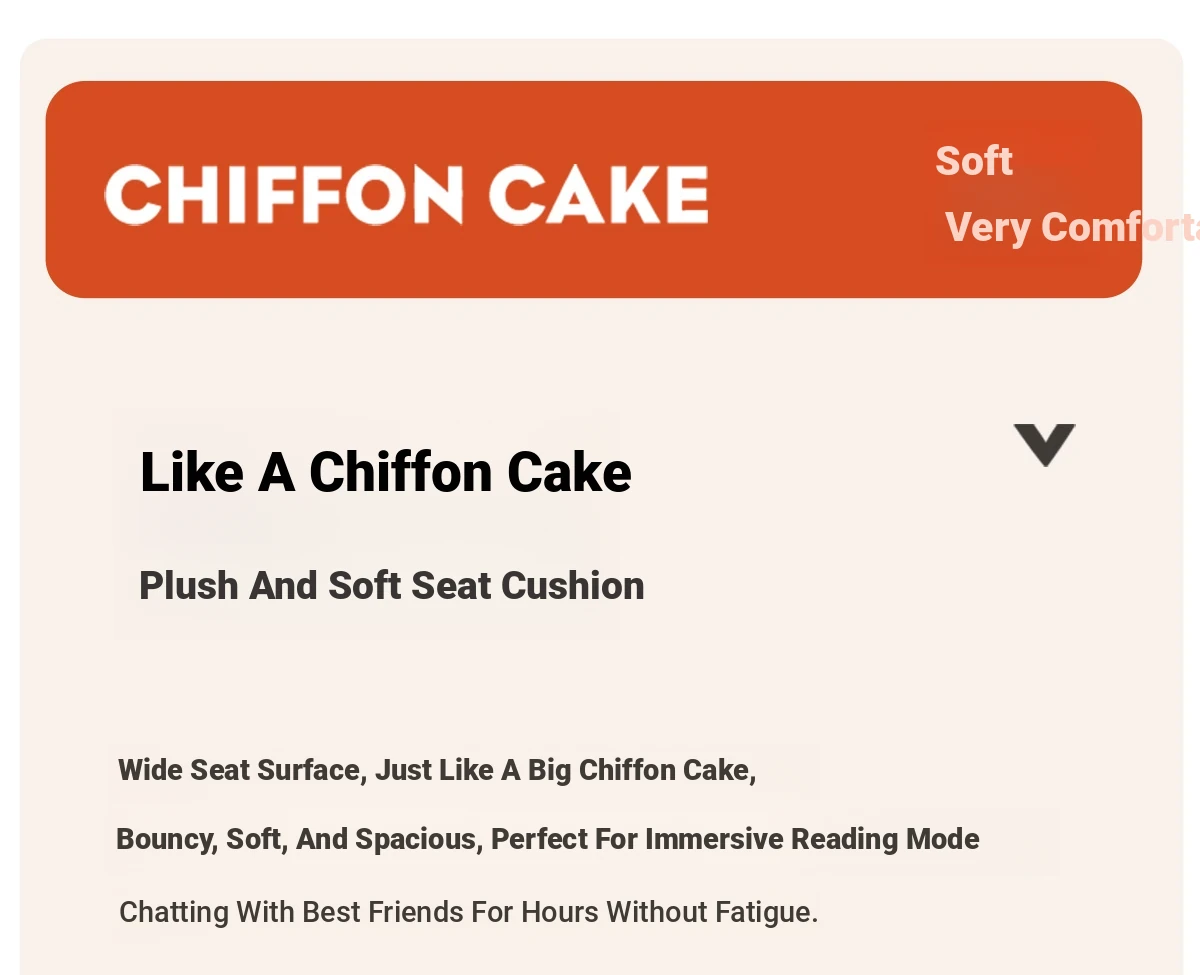Viewport: 1200px width, 975px height.
Task: Open the 'Like A Chiffon Cake' heading
Action: (x=386, y=472)
